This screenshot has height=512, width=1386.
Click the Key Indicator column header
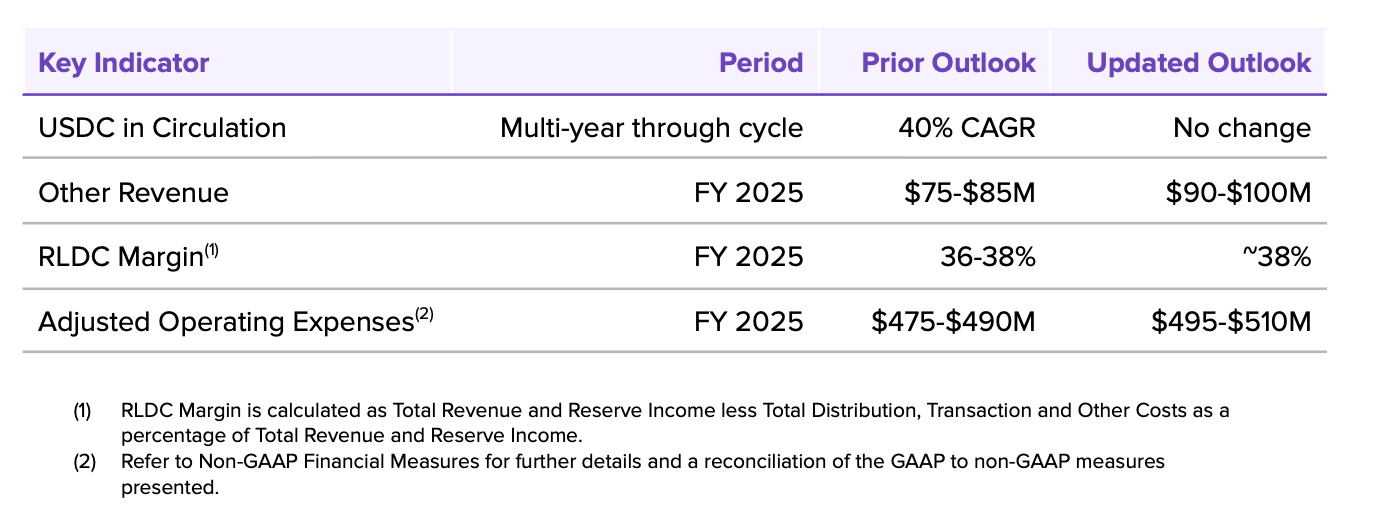click(123, 63)
